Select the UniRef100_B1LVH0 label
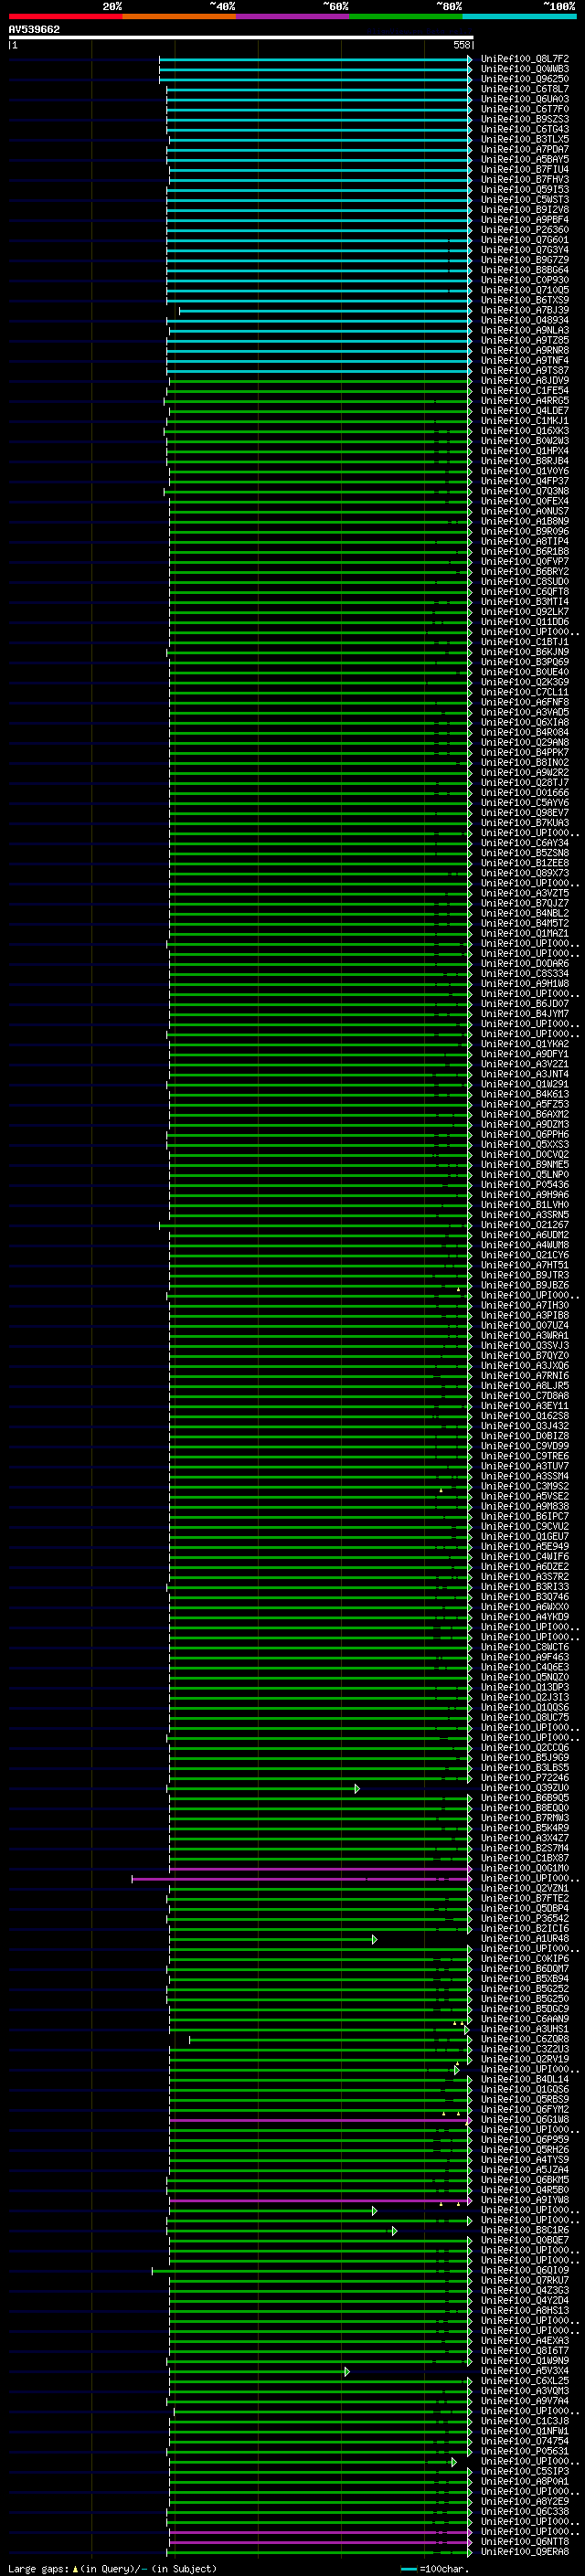This screenshot has height=2576, width=585. coord(524,1205)
